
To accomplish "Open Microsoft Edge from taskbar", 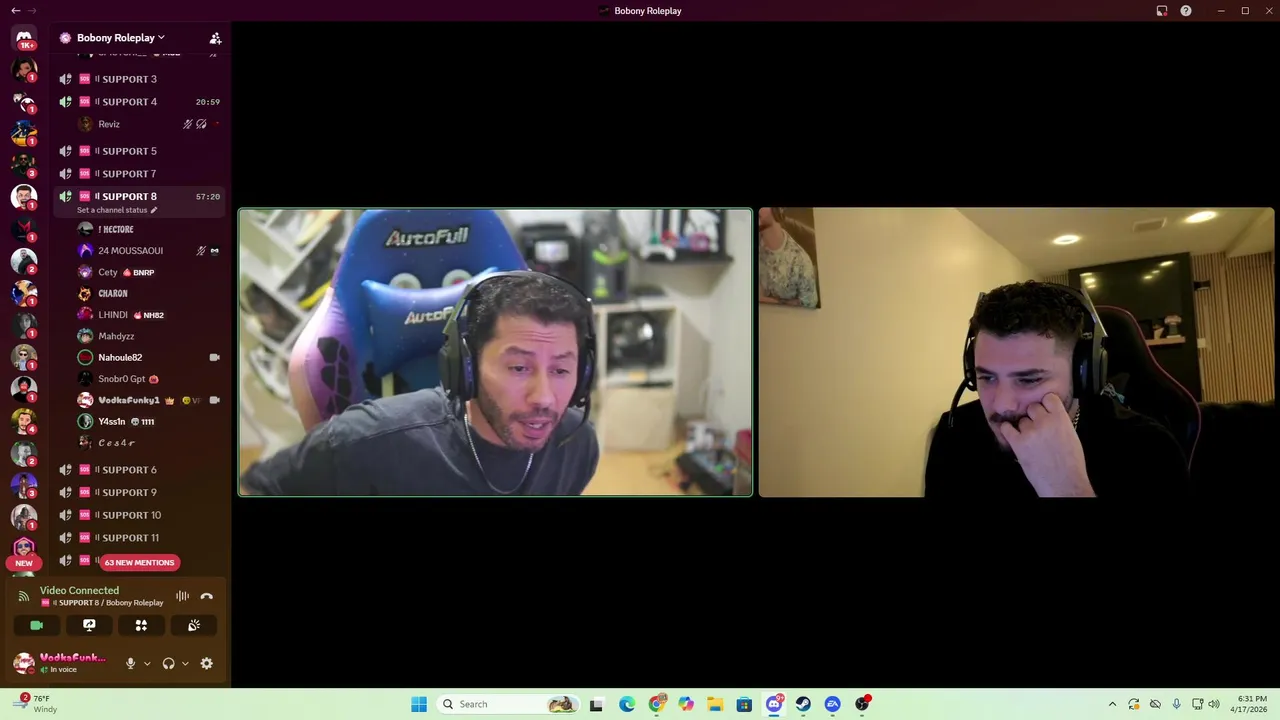I will pos(627,704).
